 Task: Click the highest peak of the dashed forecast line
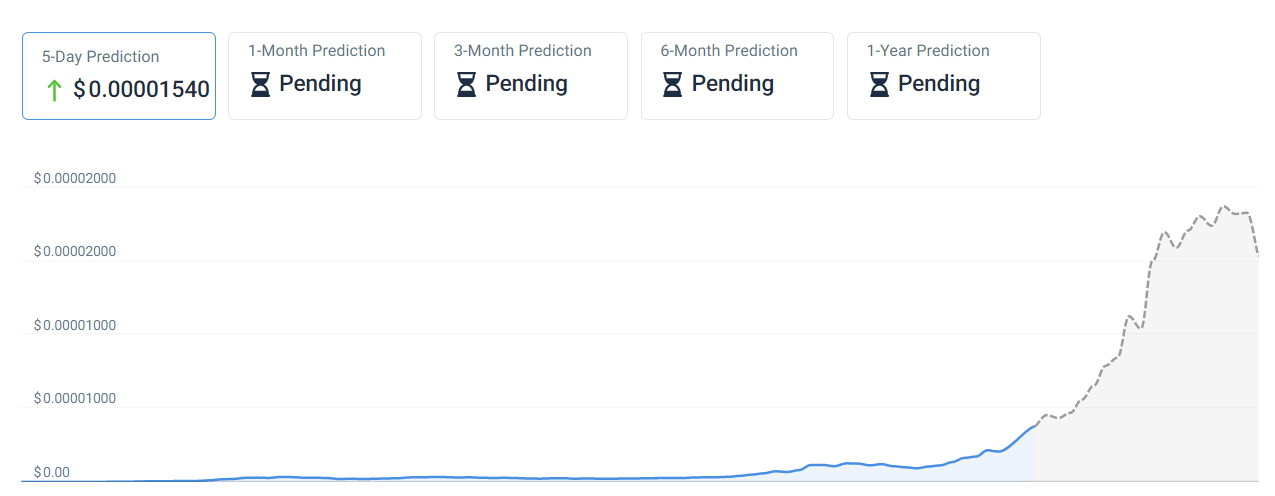[1223, 207]
